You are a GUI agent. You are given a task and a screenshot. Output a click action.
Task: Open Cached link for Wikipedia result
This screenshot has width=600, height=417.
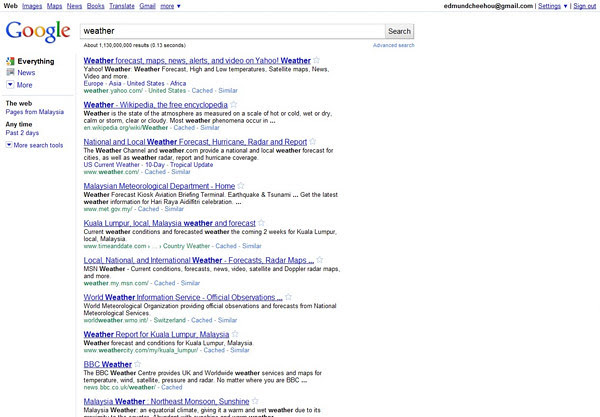(x=184, y=127)
